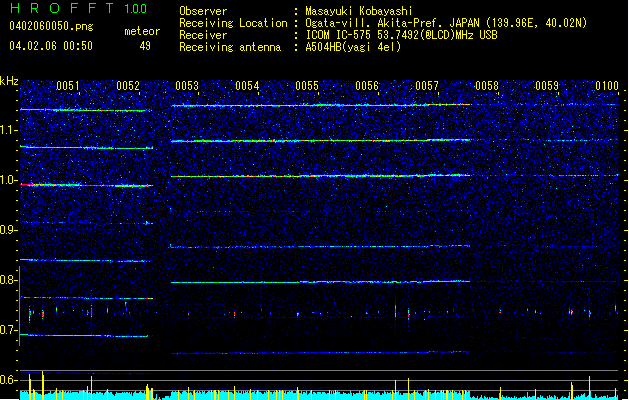Click the 0058 time marker
Image resolution: width=629 pixels, height=400 pixels.
(x=487, y=86)
